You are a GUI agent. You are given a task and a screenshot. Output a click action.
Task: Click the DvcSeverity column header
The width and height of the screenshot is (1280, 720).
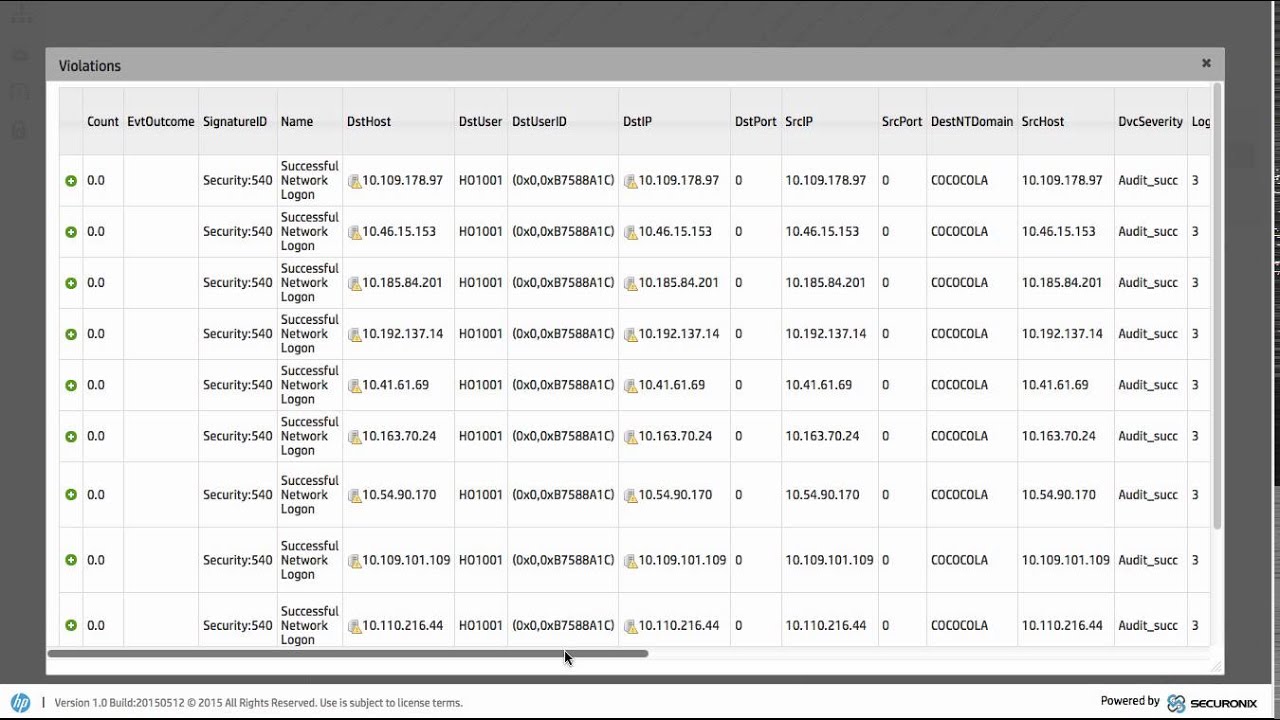[x=1151, y=122]
